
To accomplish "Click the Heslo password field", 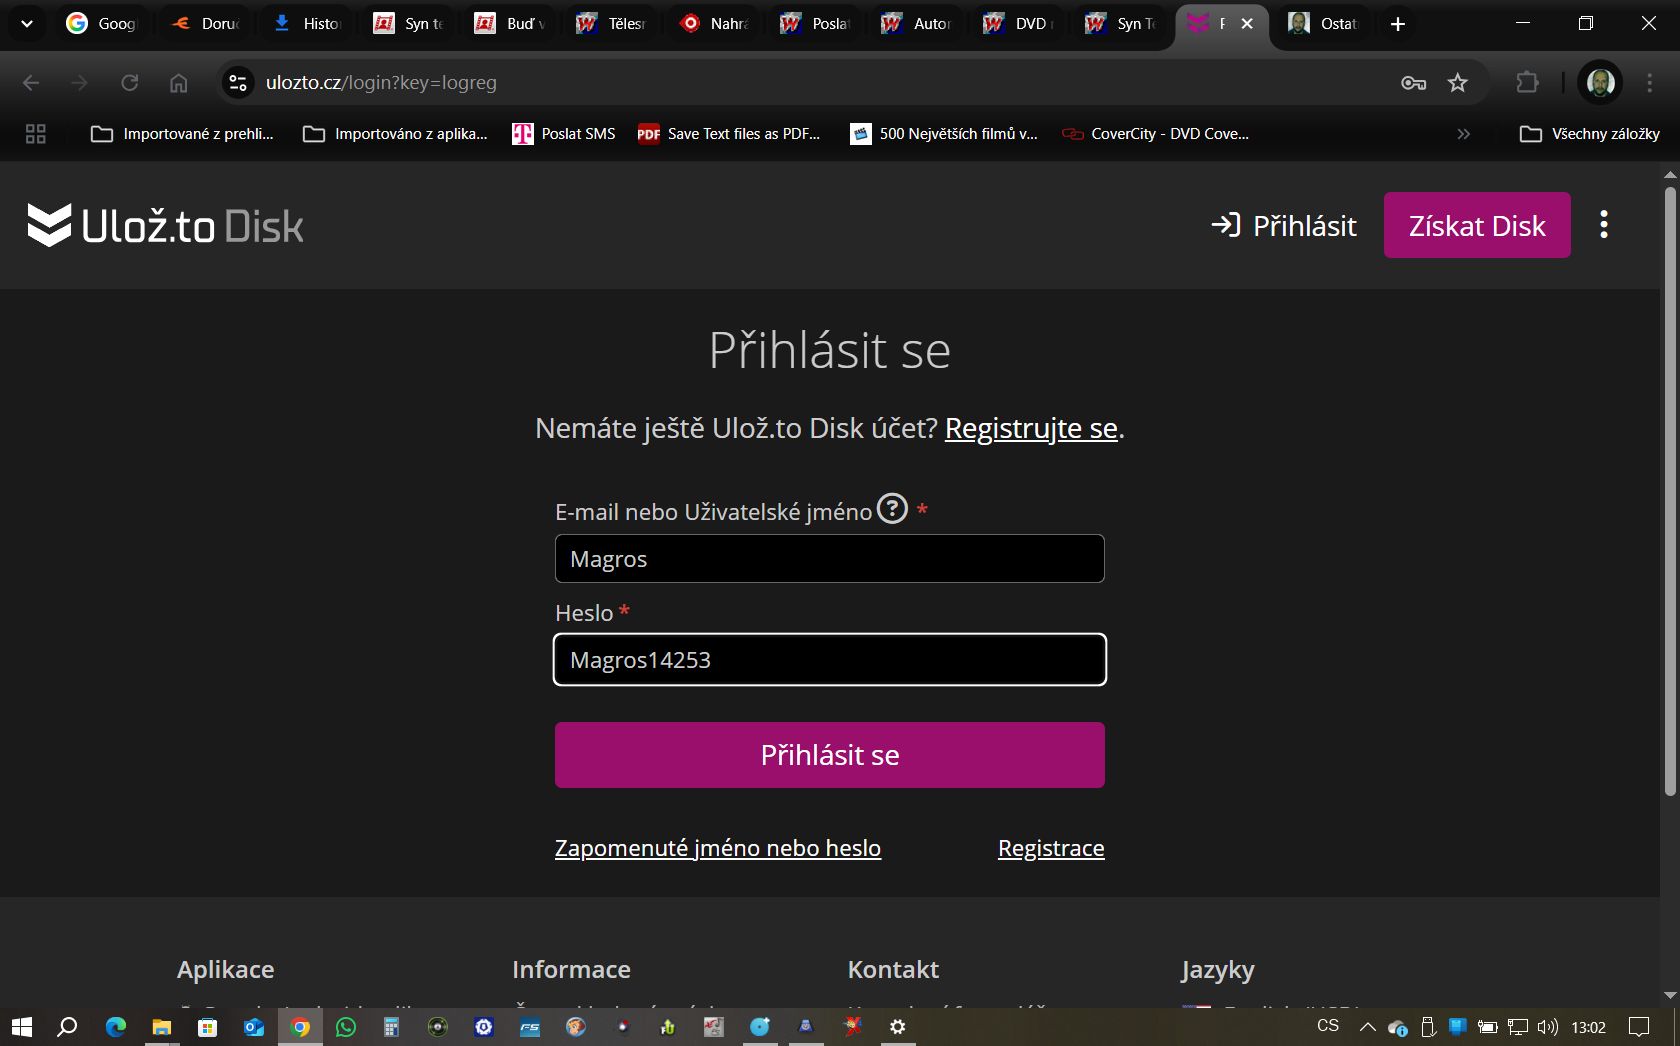I will [830, 660].
